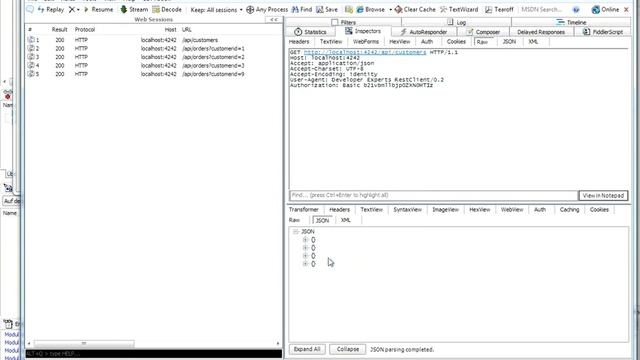Screen dimensions: 640x360
Task: Select the request Raw tab
Action: [x=482, y=42]
